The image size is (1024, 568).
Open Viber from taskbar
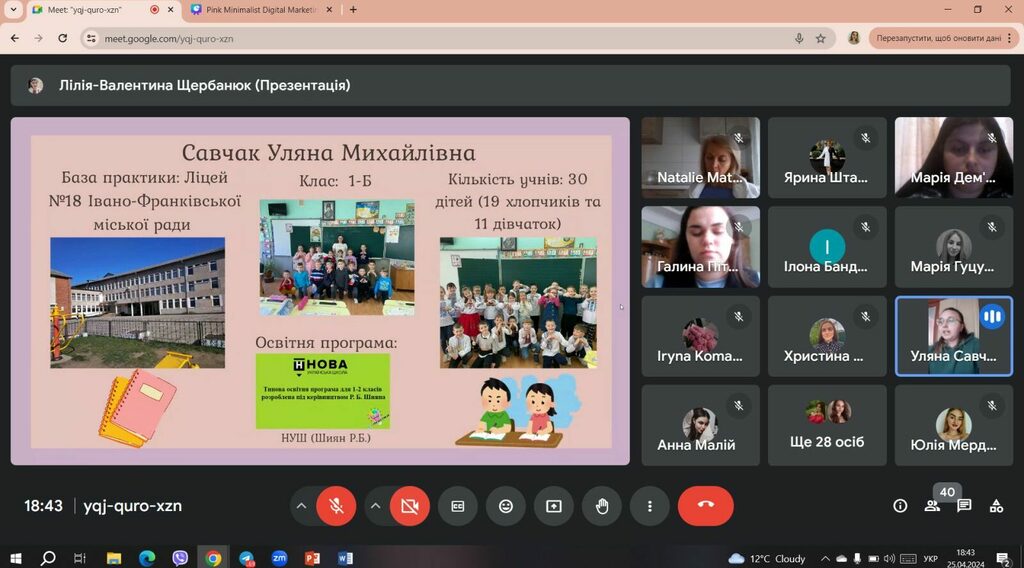pyautogui.click(x=180, y=558)
